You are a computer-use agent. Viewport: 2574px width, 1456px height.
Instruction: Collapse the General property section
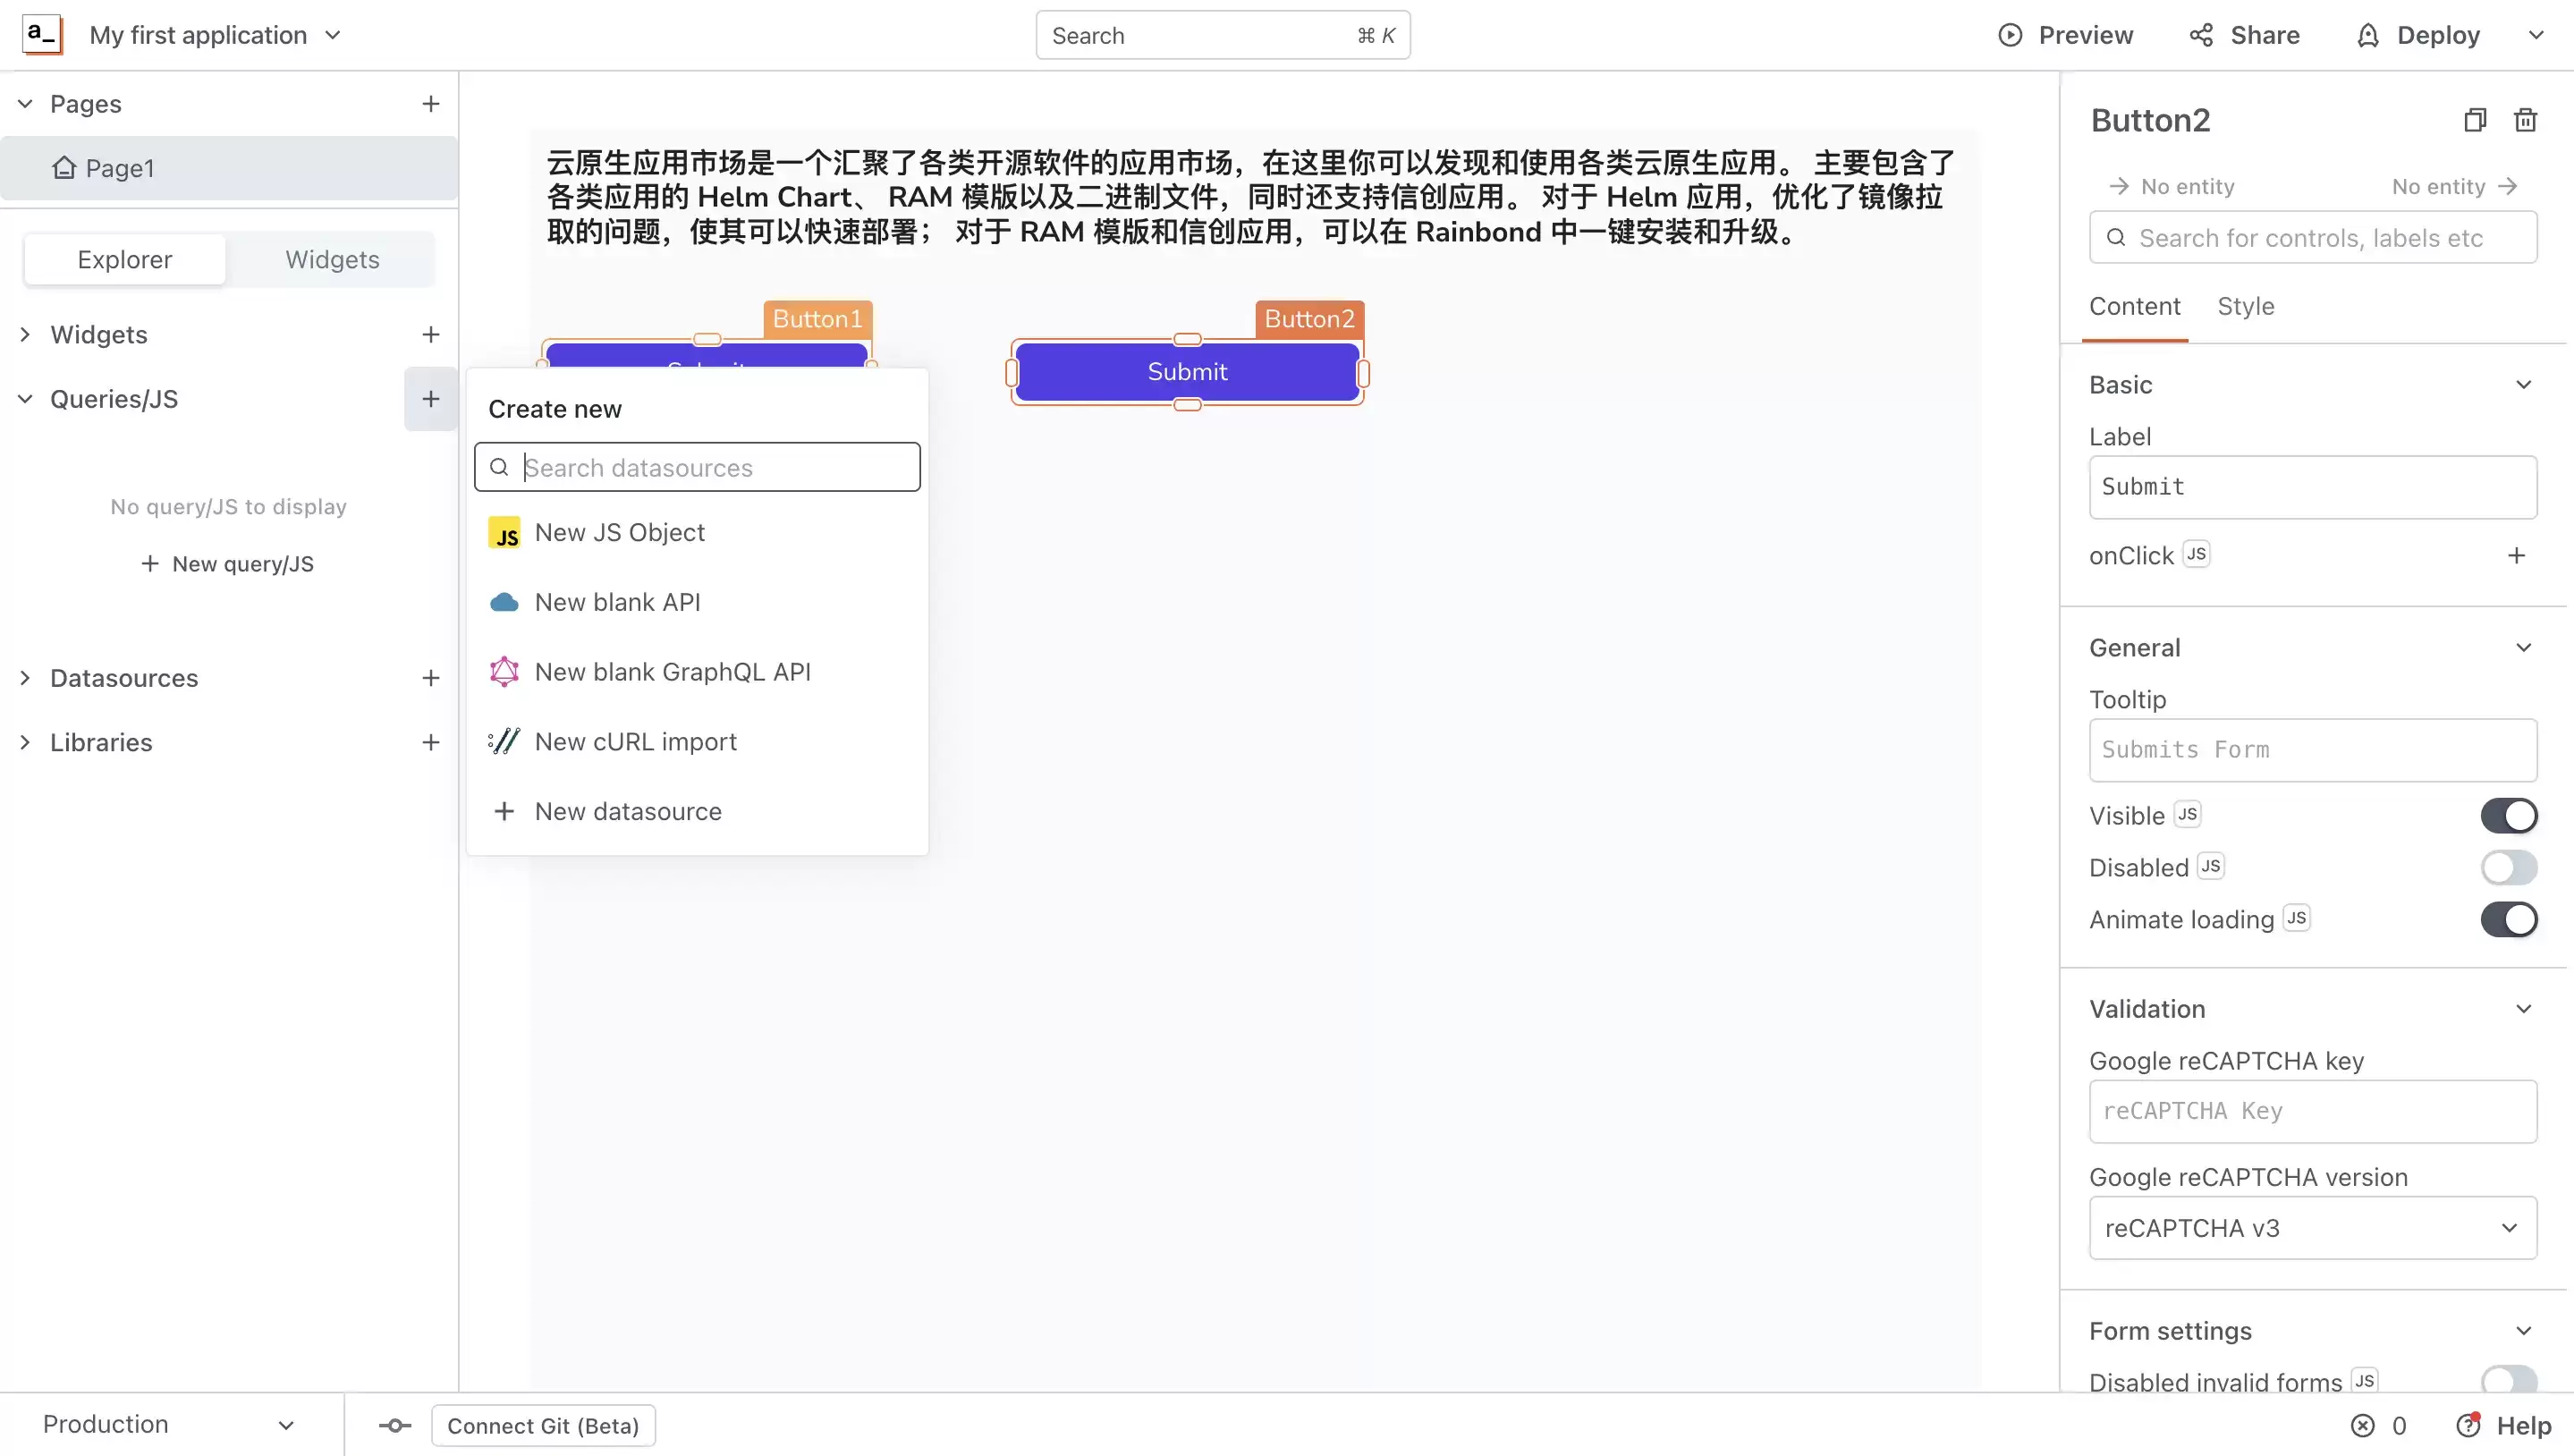click(2523, 648)
